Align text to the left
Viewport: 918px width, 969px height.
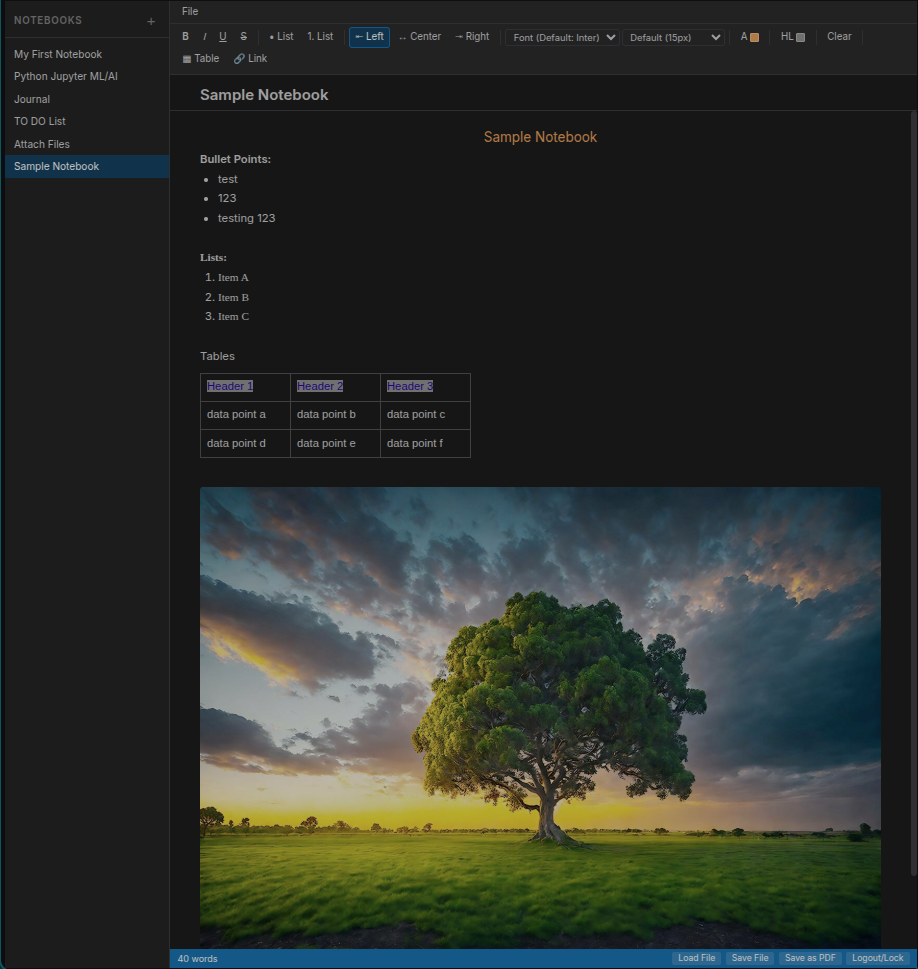[369, 37]
